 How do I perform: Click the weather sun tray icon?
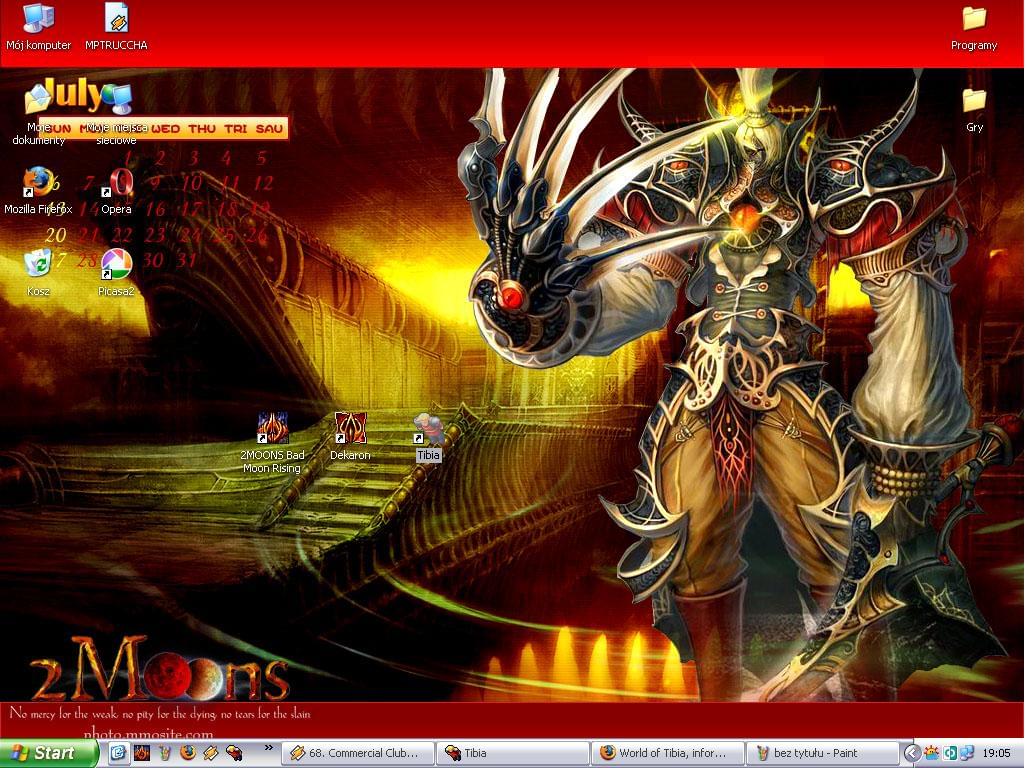pyautogui.click(x=931, y=754)
